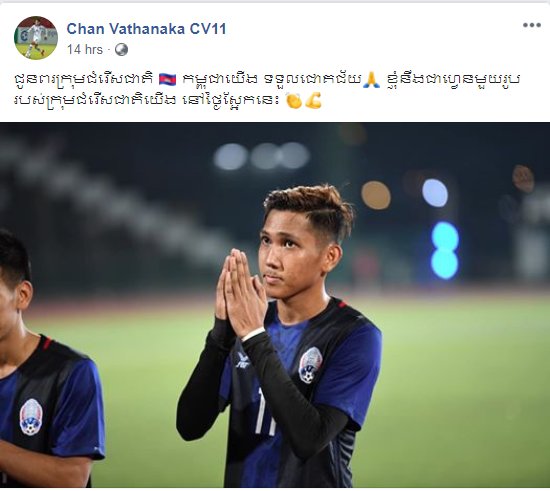Screen dimensions: 550x491
Task: Open the 14 hrs timestamp link
Action: 85,49
